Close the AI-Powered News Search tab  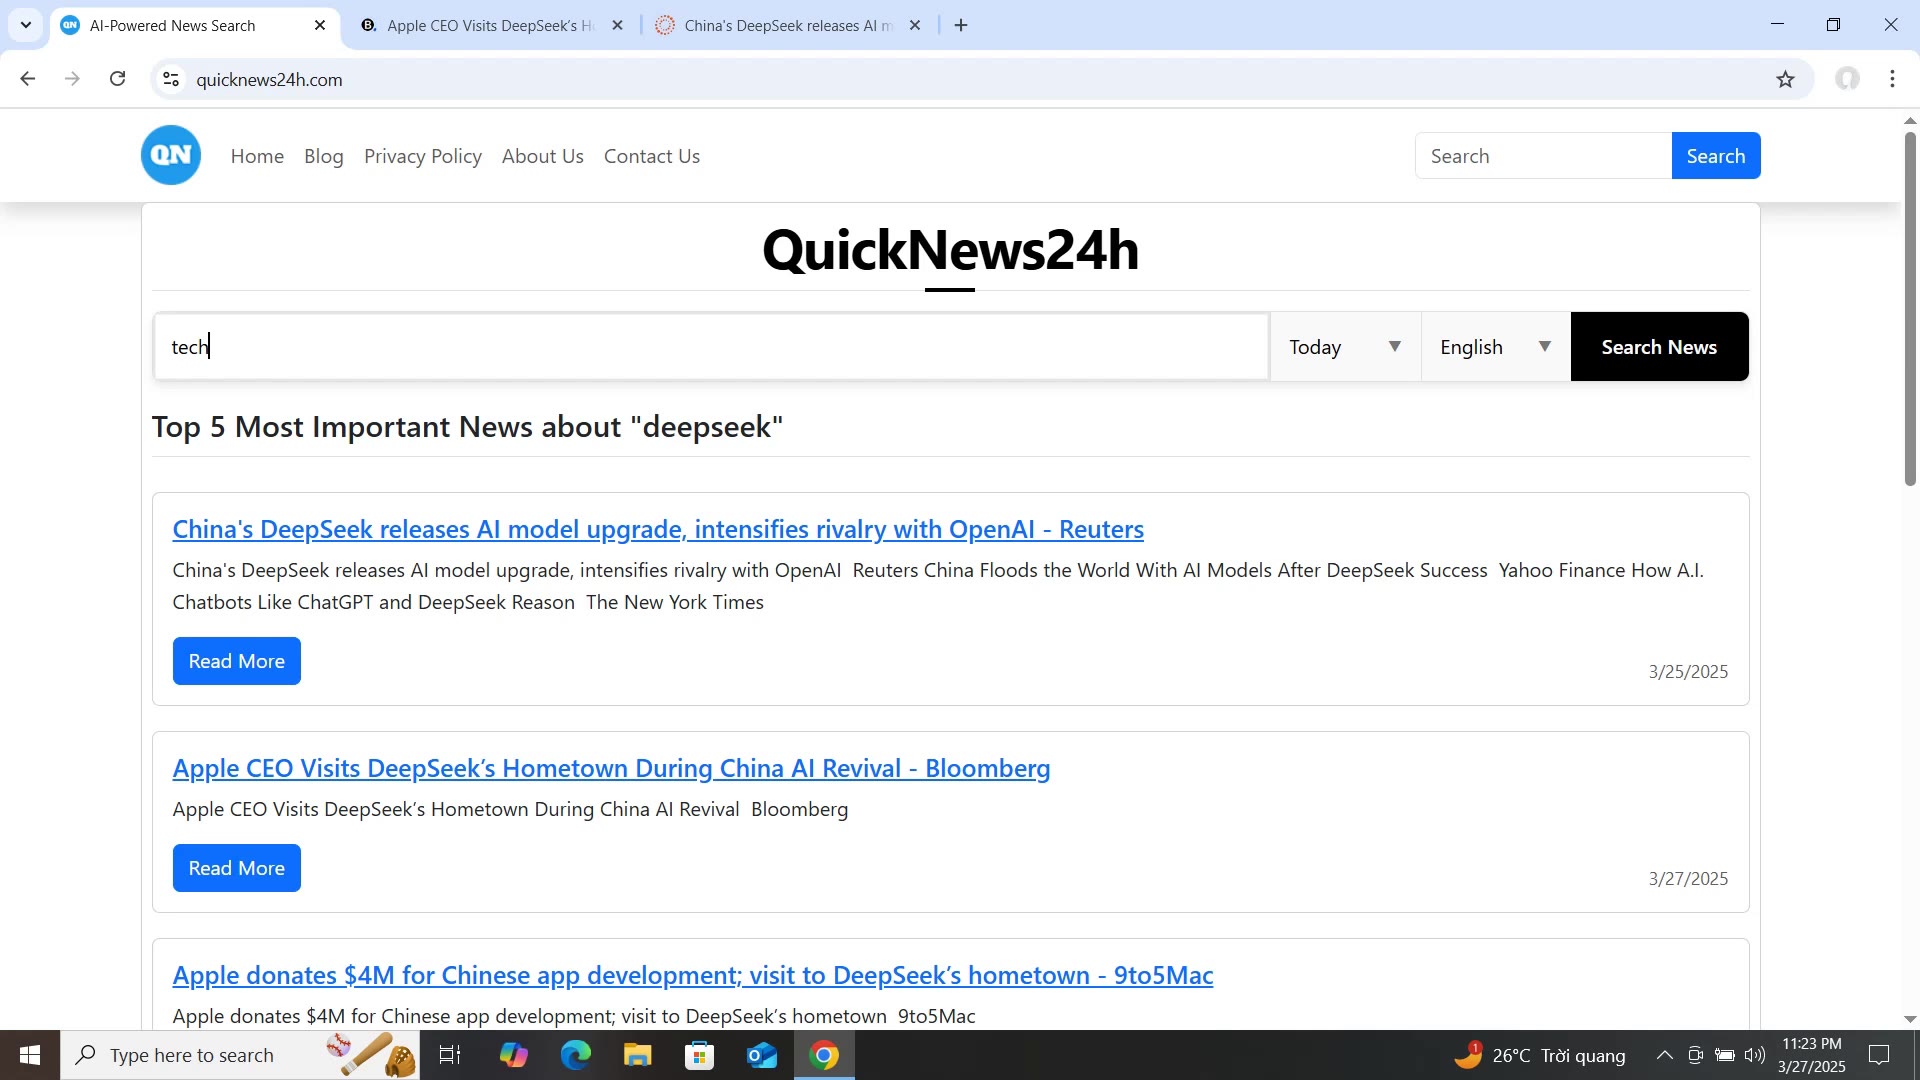(x=320, y=25)
